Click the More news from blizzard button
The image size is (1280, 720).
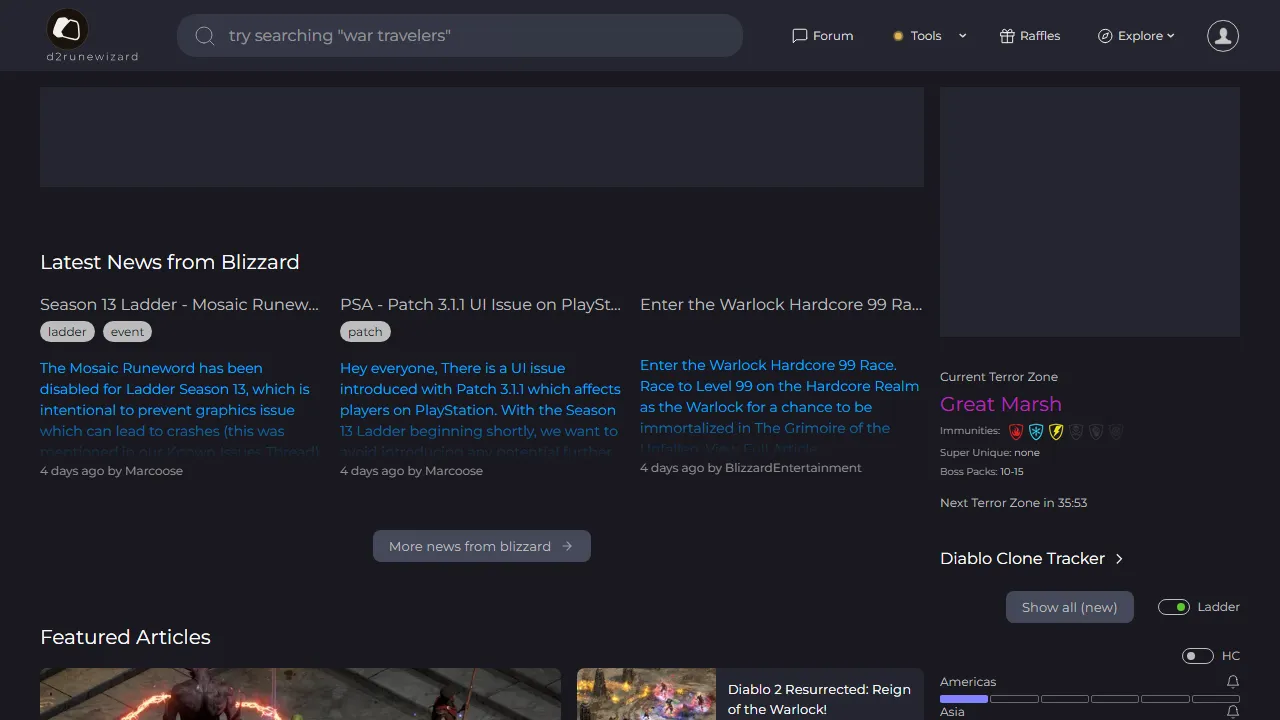pos(481,546)
